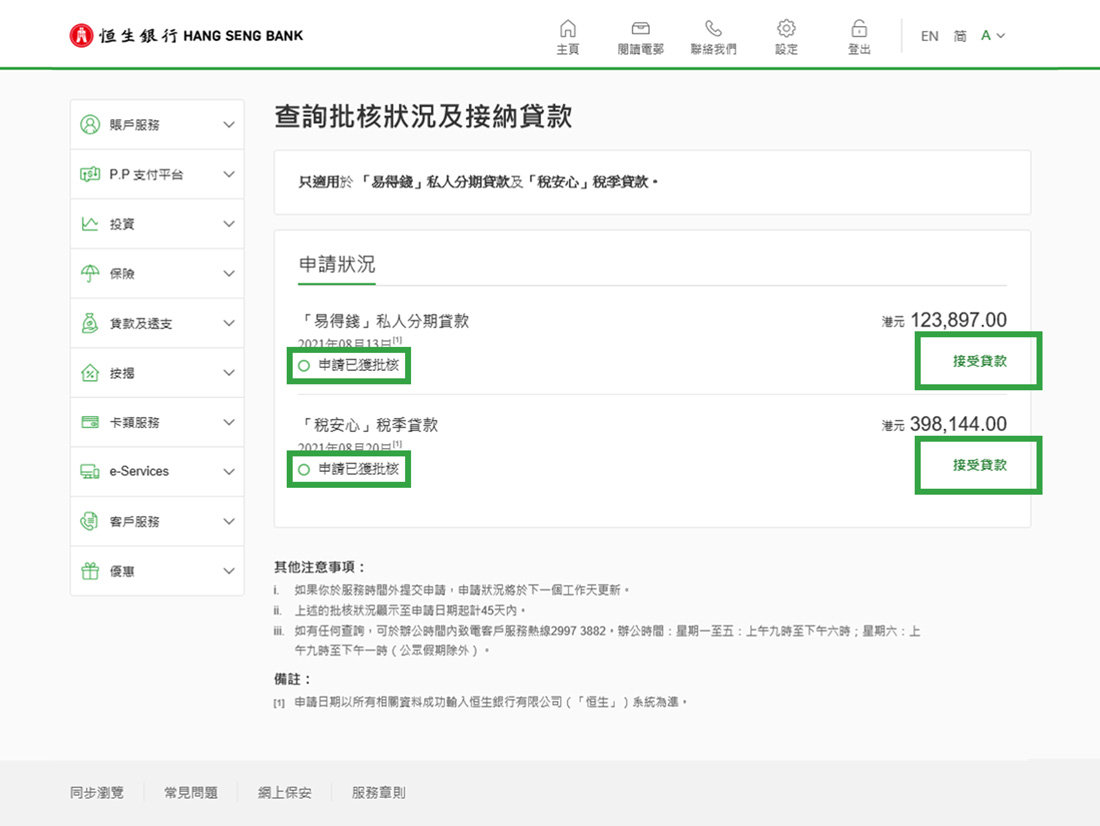Viewport: 1100px width, 826px height.
Task: Open the e-Services sidebar menu
Action: pyautogui.click(x=139, y=471)
